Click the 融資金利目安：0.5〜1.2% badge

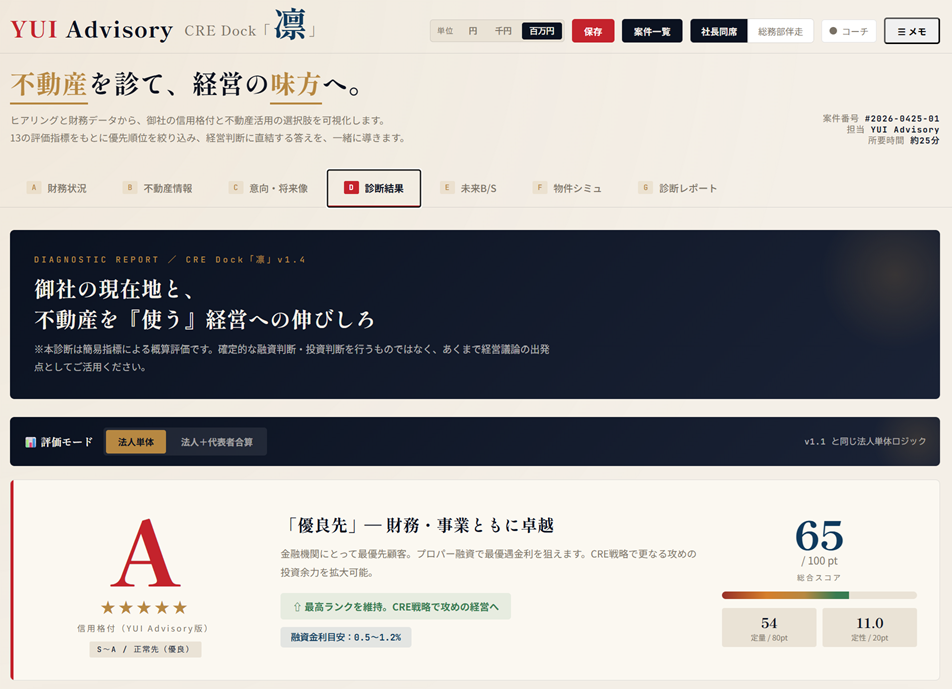[345, 637]
